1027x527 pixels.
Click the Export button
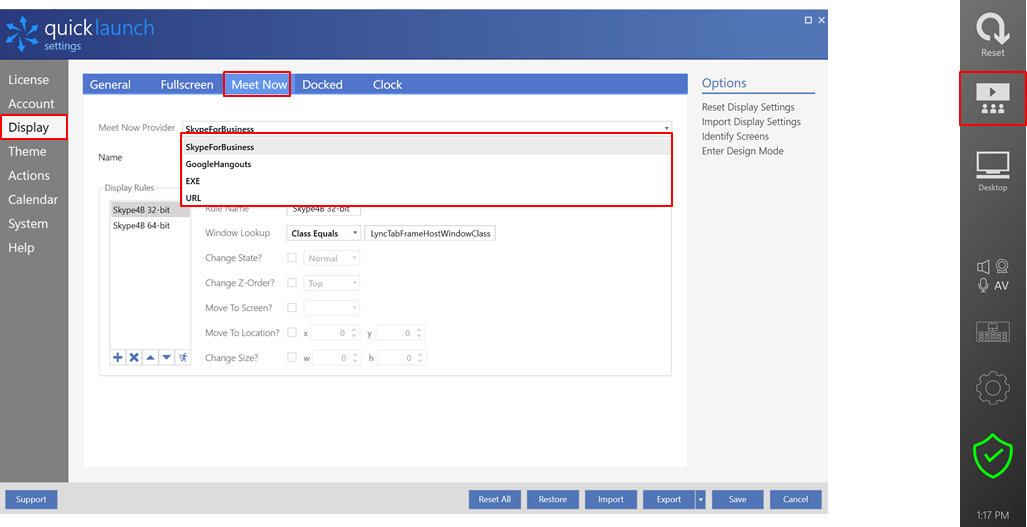(x=669, y=500)
